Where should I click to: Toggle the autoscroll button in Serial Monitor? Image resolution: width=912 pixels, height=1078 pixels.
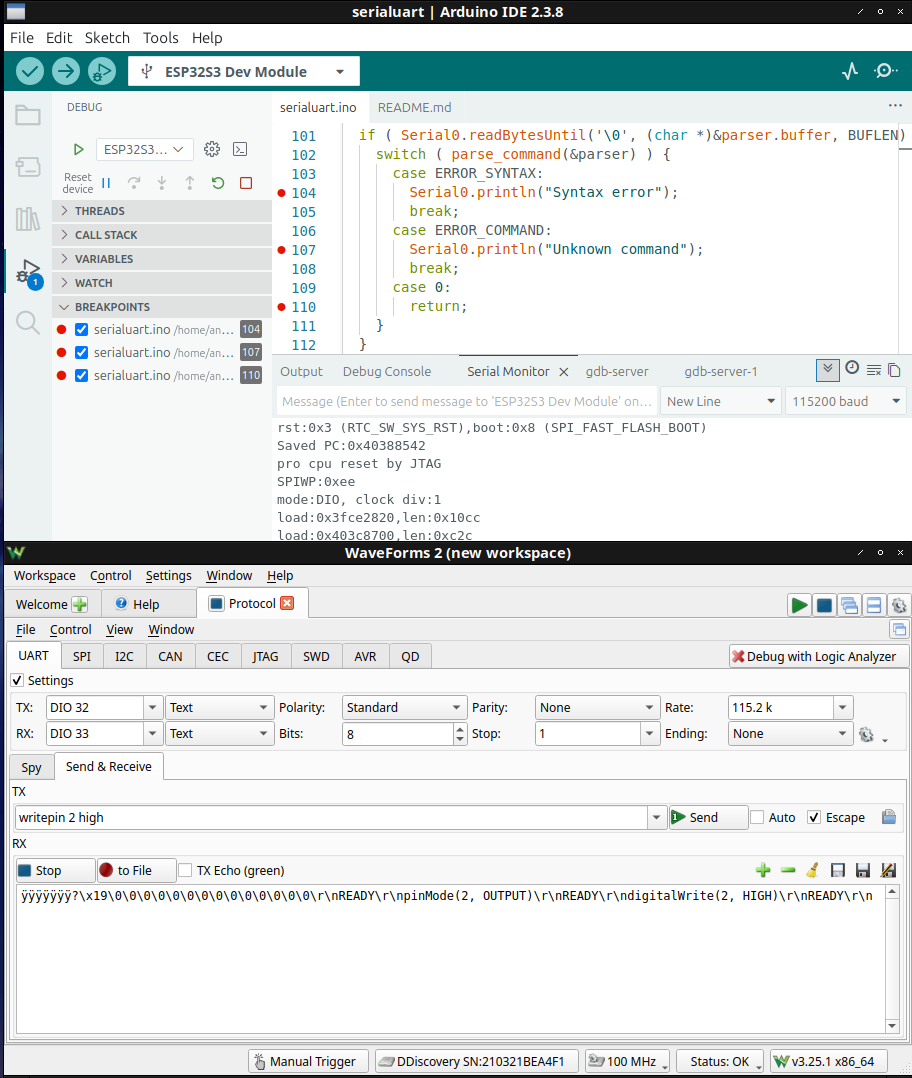point(827,370)
